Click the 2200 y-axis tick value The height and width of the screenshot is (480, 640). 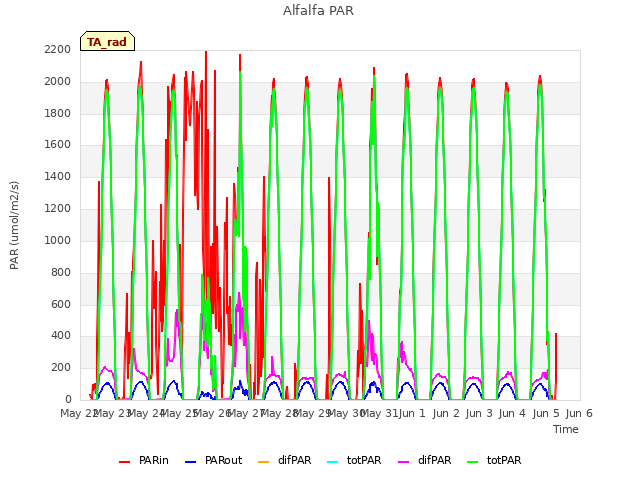click(58, 50)
